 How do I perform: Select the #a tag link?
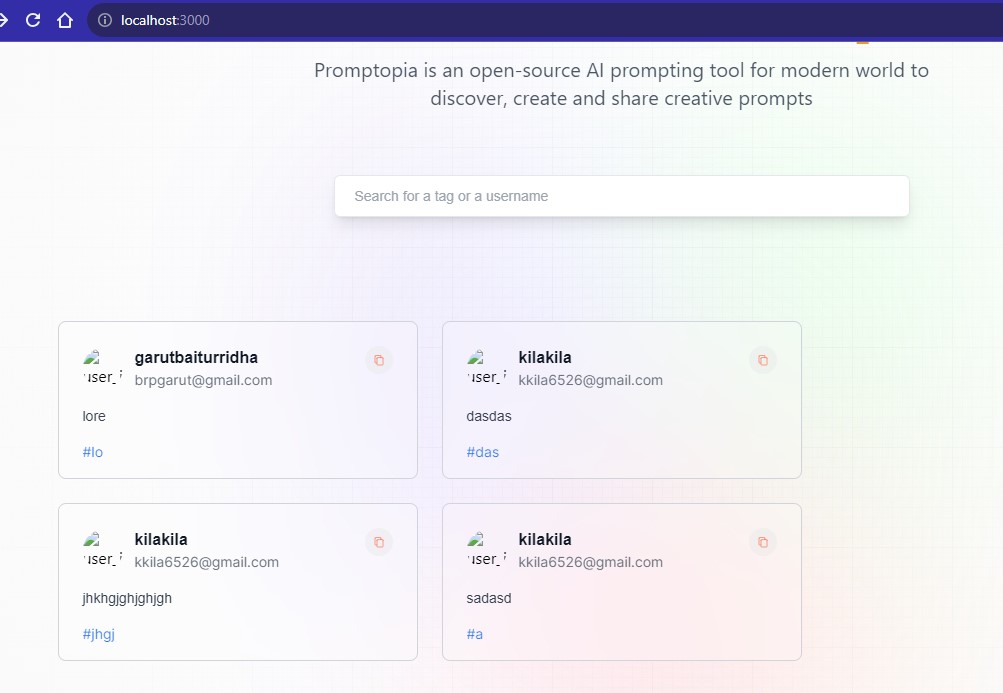[474, 634]
